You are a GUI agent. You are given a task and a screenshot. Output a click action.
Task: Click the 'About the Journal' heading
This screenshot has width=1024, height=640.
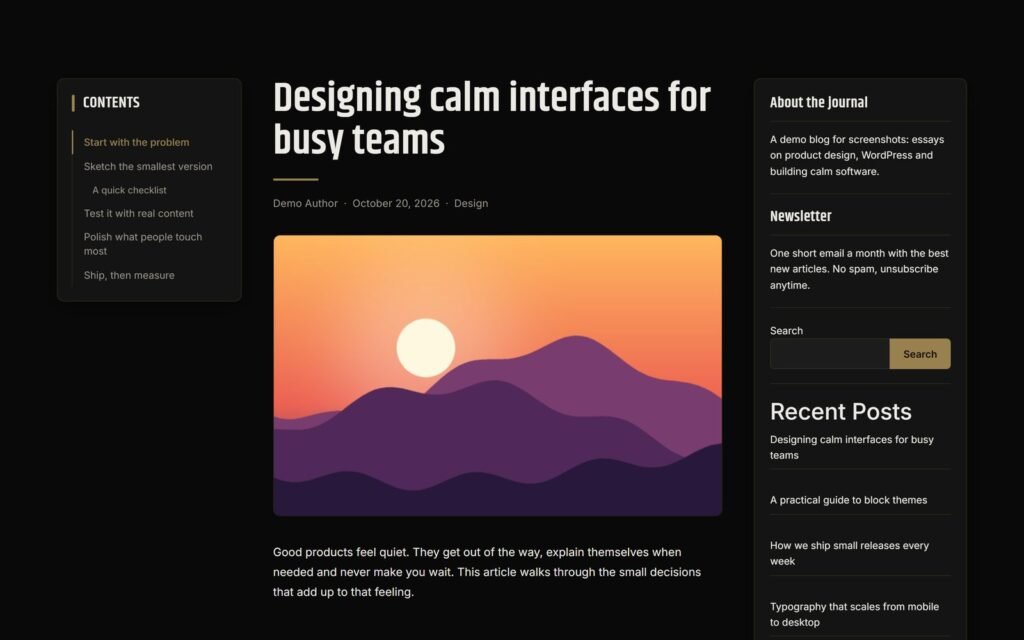818,103
